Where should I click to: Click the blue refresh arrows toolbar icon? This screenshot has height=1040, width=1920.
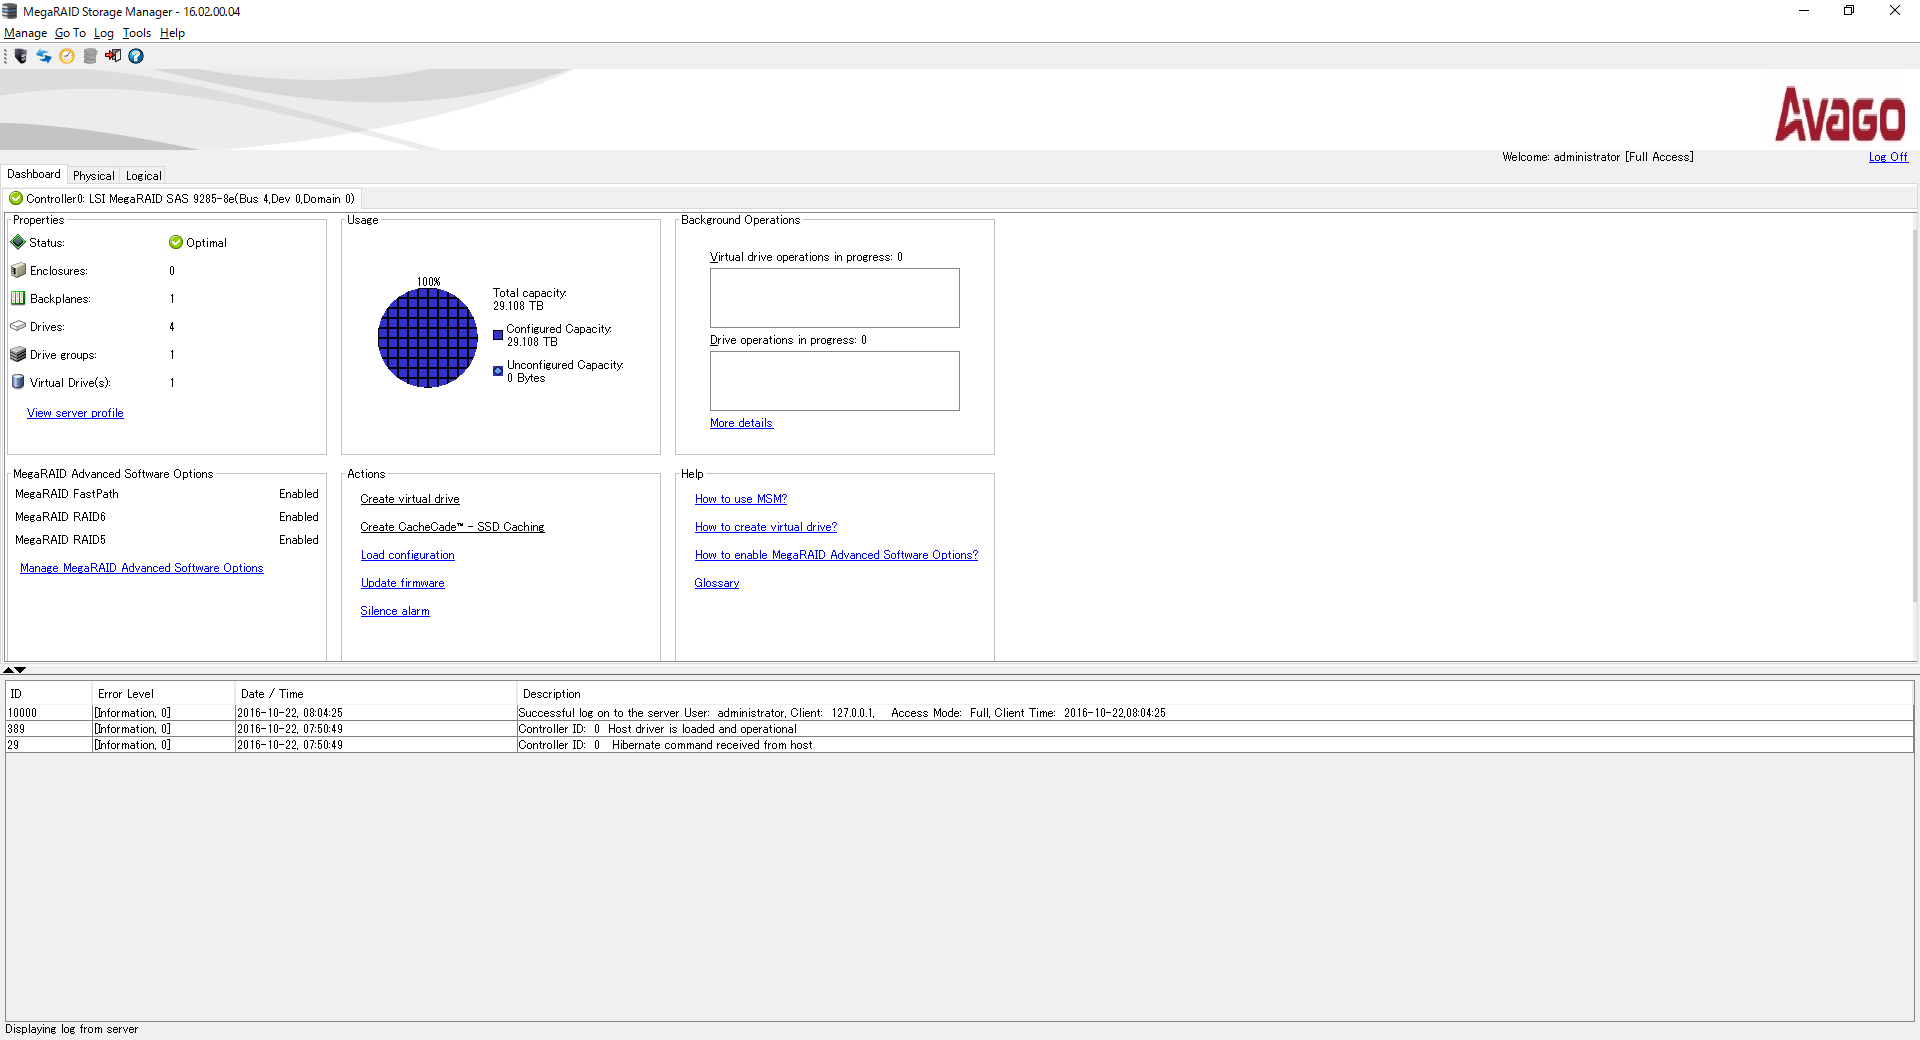tap(44, 56)
